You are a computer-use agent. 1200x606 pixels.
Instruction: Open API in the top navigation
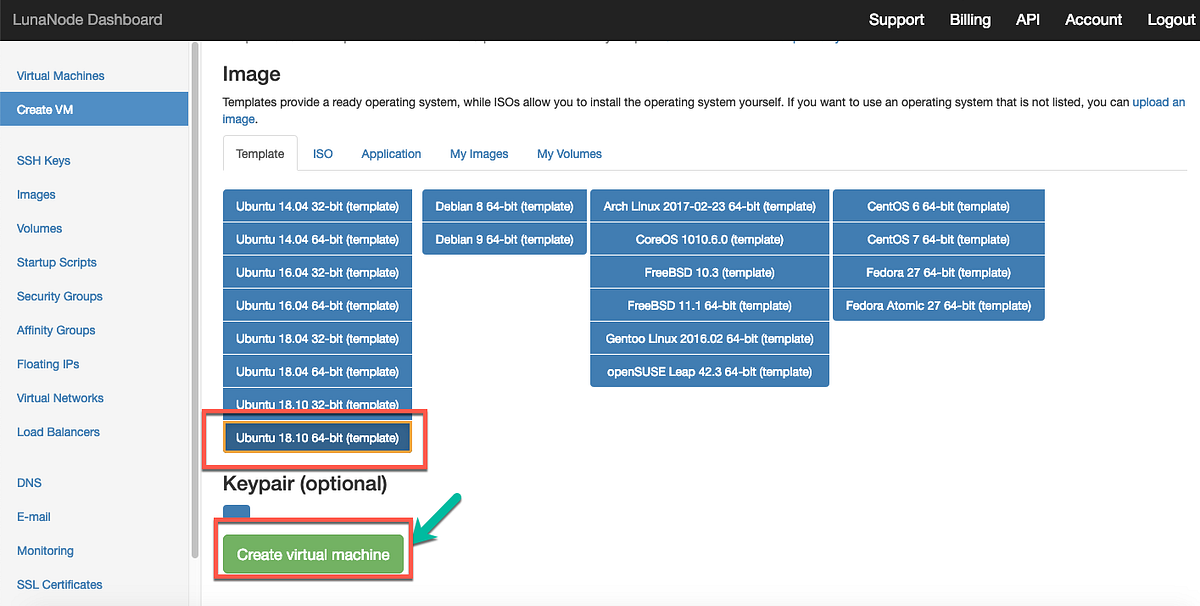(1028, 19)
